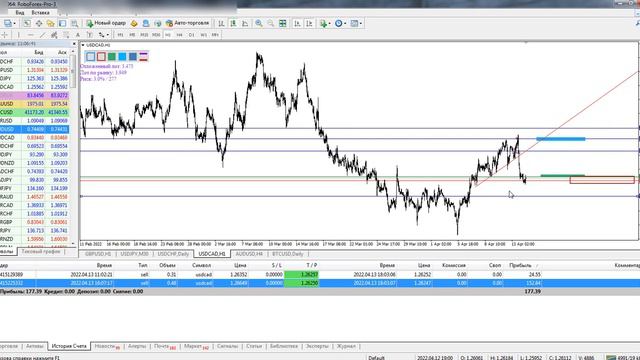Select the crosshair cursor tool
The width and height of the screenshot is (640, 360).
(x=4, y=35)
